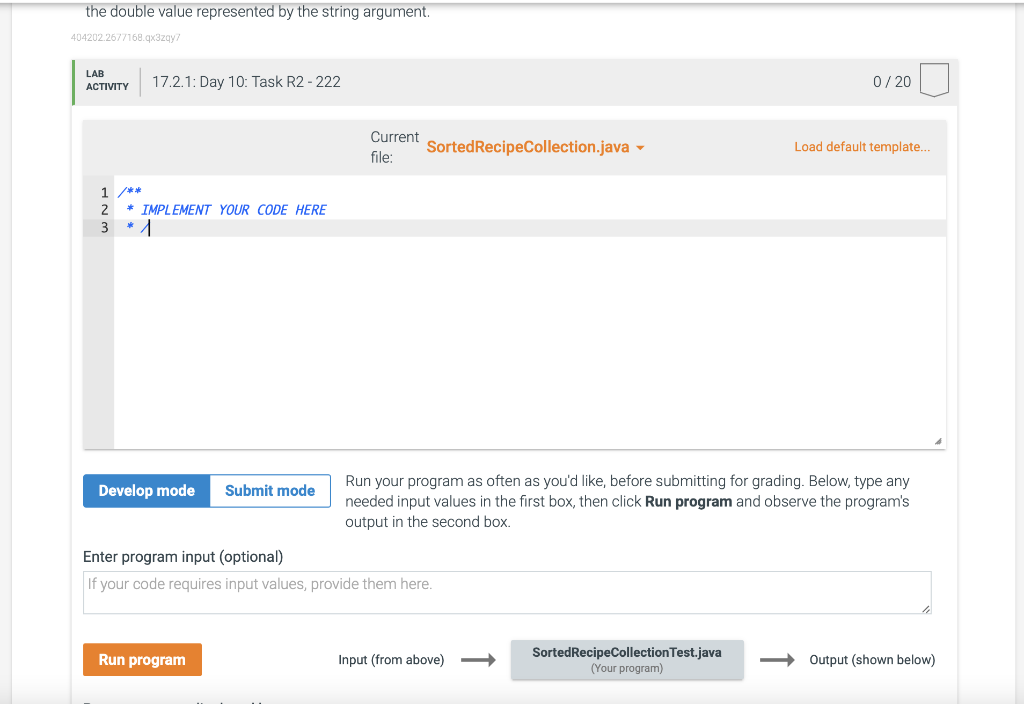This screenshot has height=704, width=1024.
Task: Click the arrow before Output (shown below)
Action: click(x=777, y=660)
